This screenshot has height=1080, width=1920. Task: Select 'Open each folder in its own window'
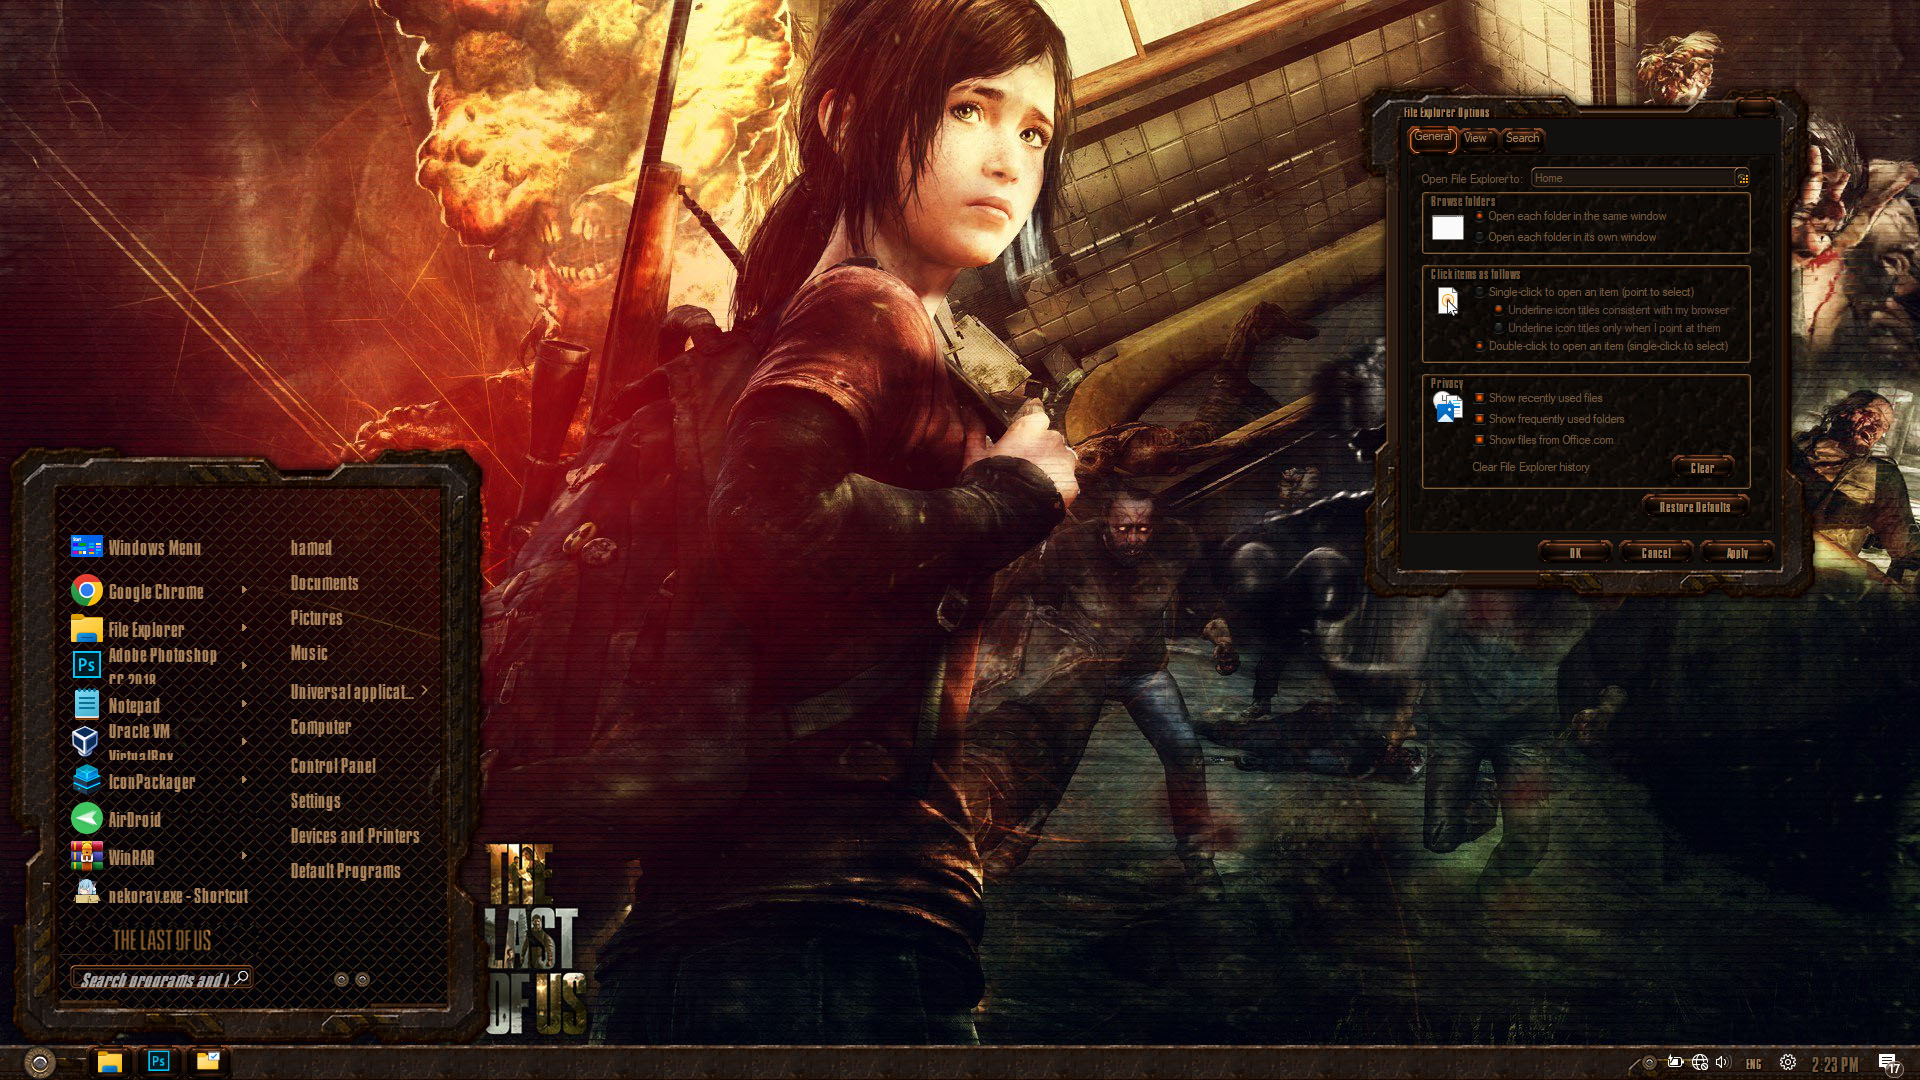coord(1480,237)
